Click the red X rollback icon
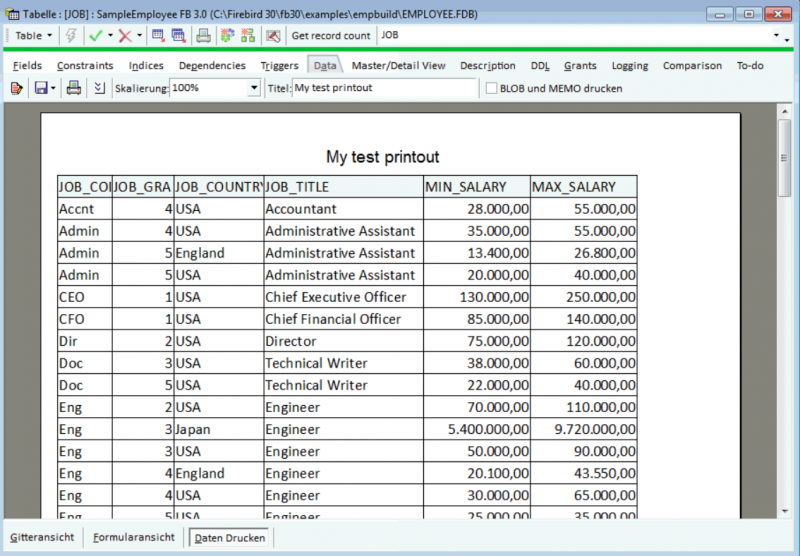 click(x=125, y=36)
